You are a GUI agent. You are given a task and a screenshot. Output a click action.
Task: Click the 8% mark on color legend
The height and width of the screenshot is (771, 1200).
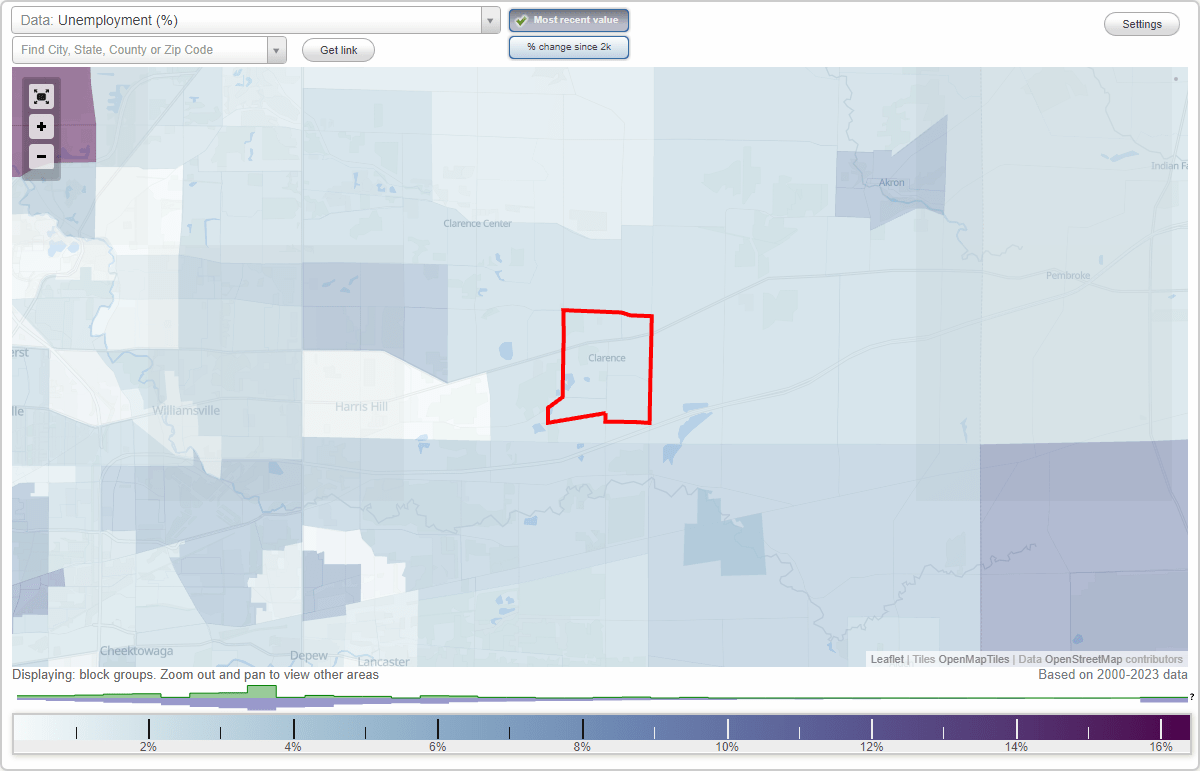click(x=583, y=747)
